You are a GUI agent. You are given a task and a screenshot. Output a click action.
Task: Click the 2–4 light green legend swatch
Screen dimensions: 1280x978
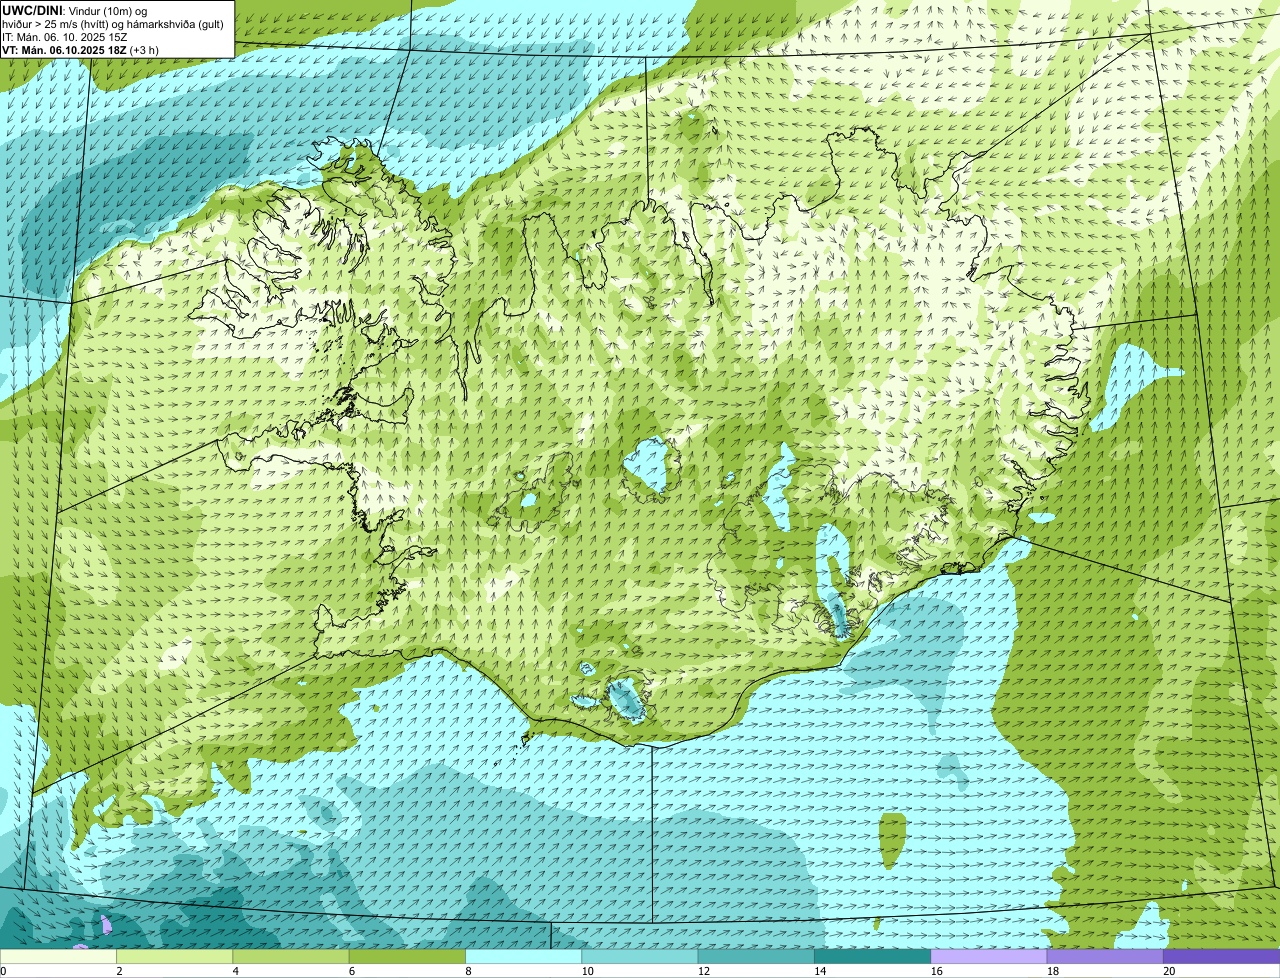click(176, 957)
